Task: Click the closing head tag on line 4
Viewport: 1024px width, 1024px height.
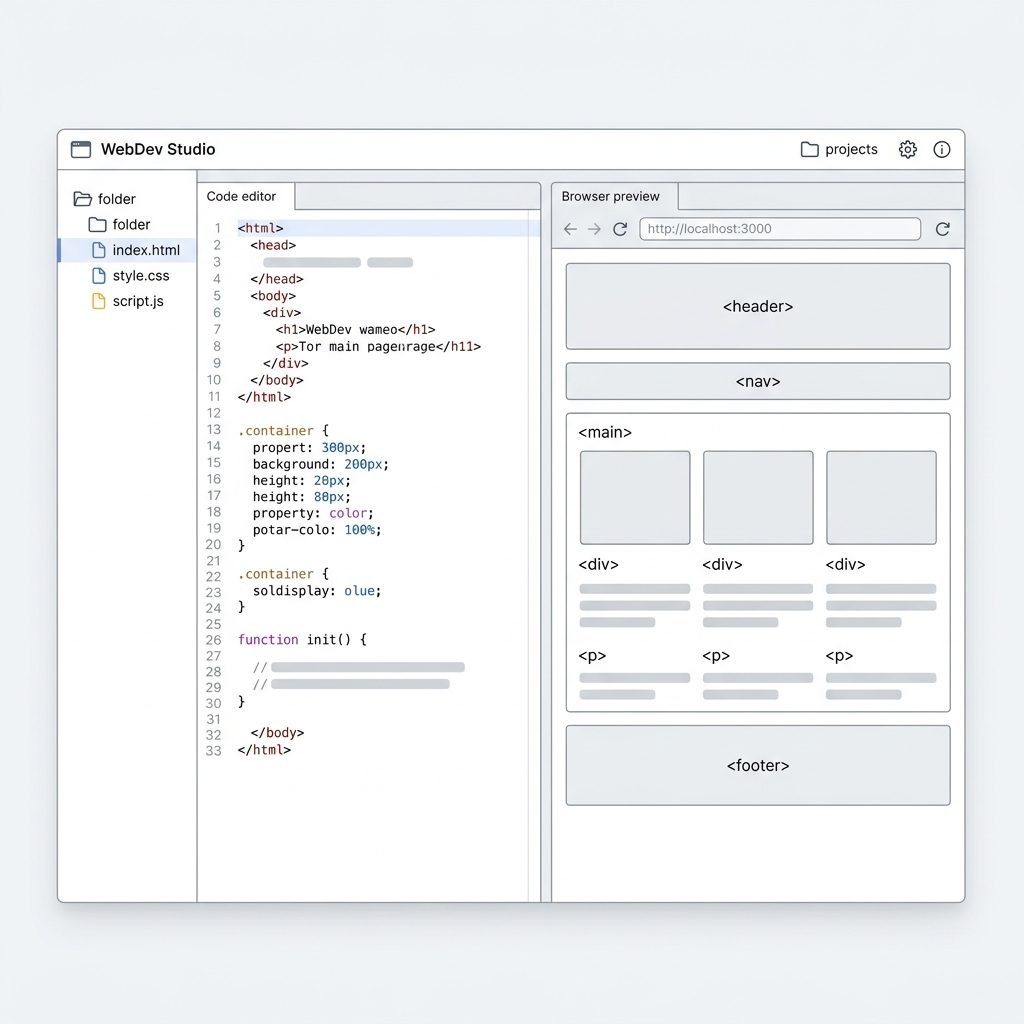Action: [277, 279]
